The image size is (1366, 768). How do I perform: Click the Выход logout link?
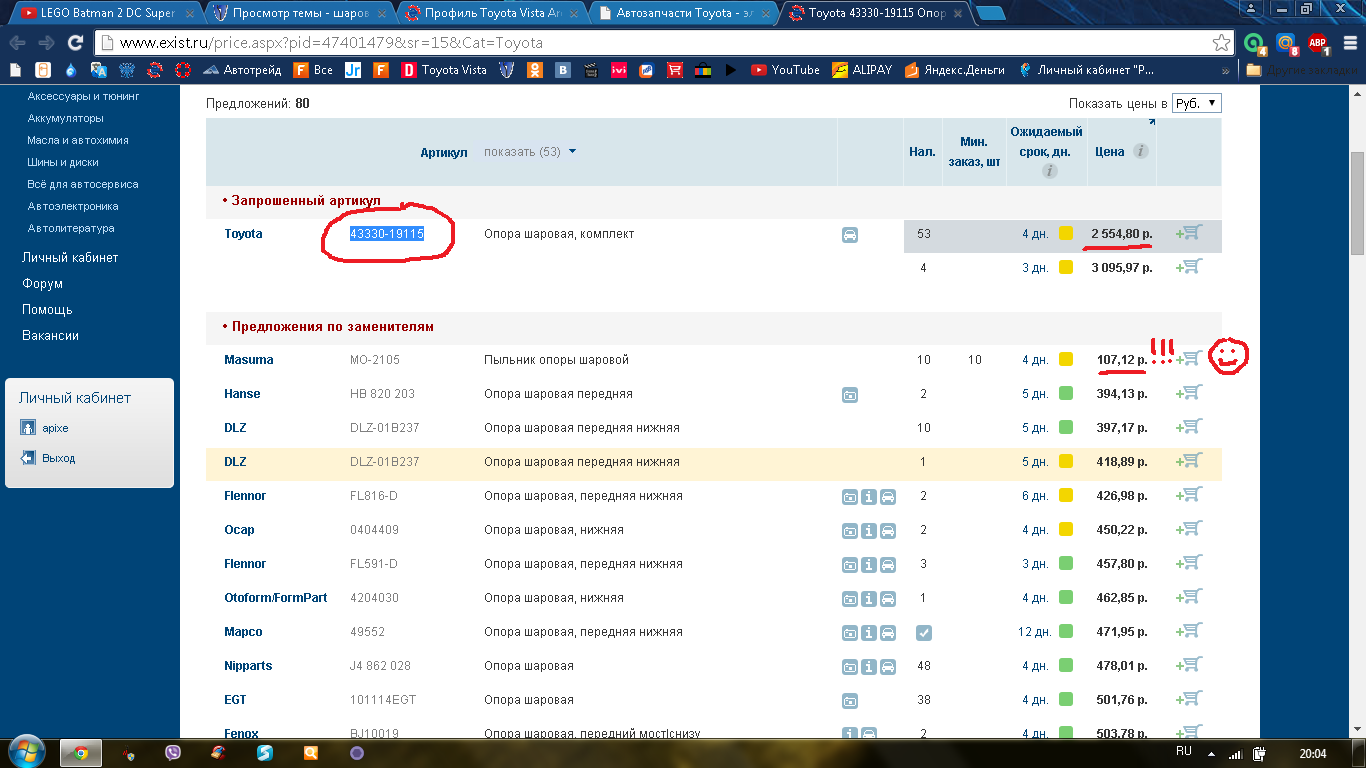tap(58, 458)
